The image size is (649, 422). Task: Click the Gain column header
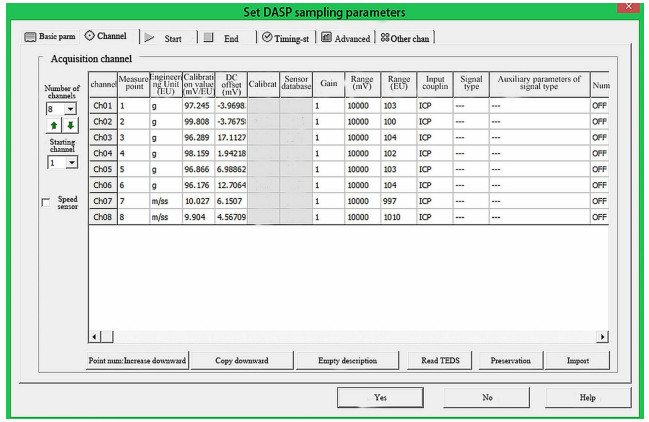click(329, 84)
